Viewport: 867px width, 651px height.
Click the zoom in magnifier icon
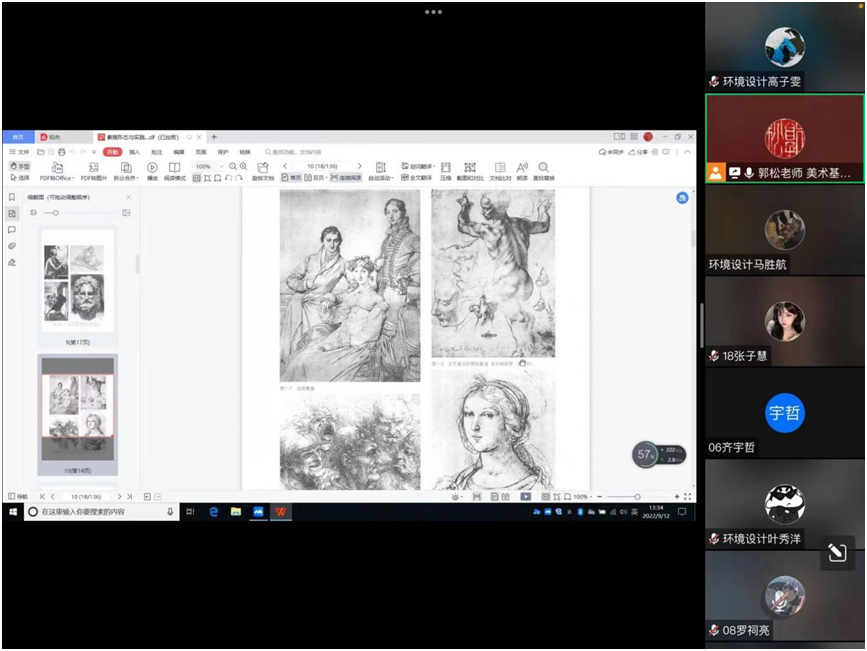pyautogui.click(x=243, y=166)
